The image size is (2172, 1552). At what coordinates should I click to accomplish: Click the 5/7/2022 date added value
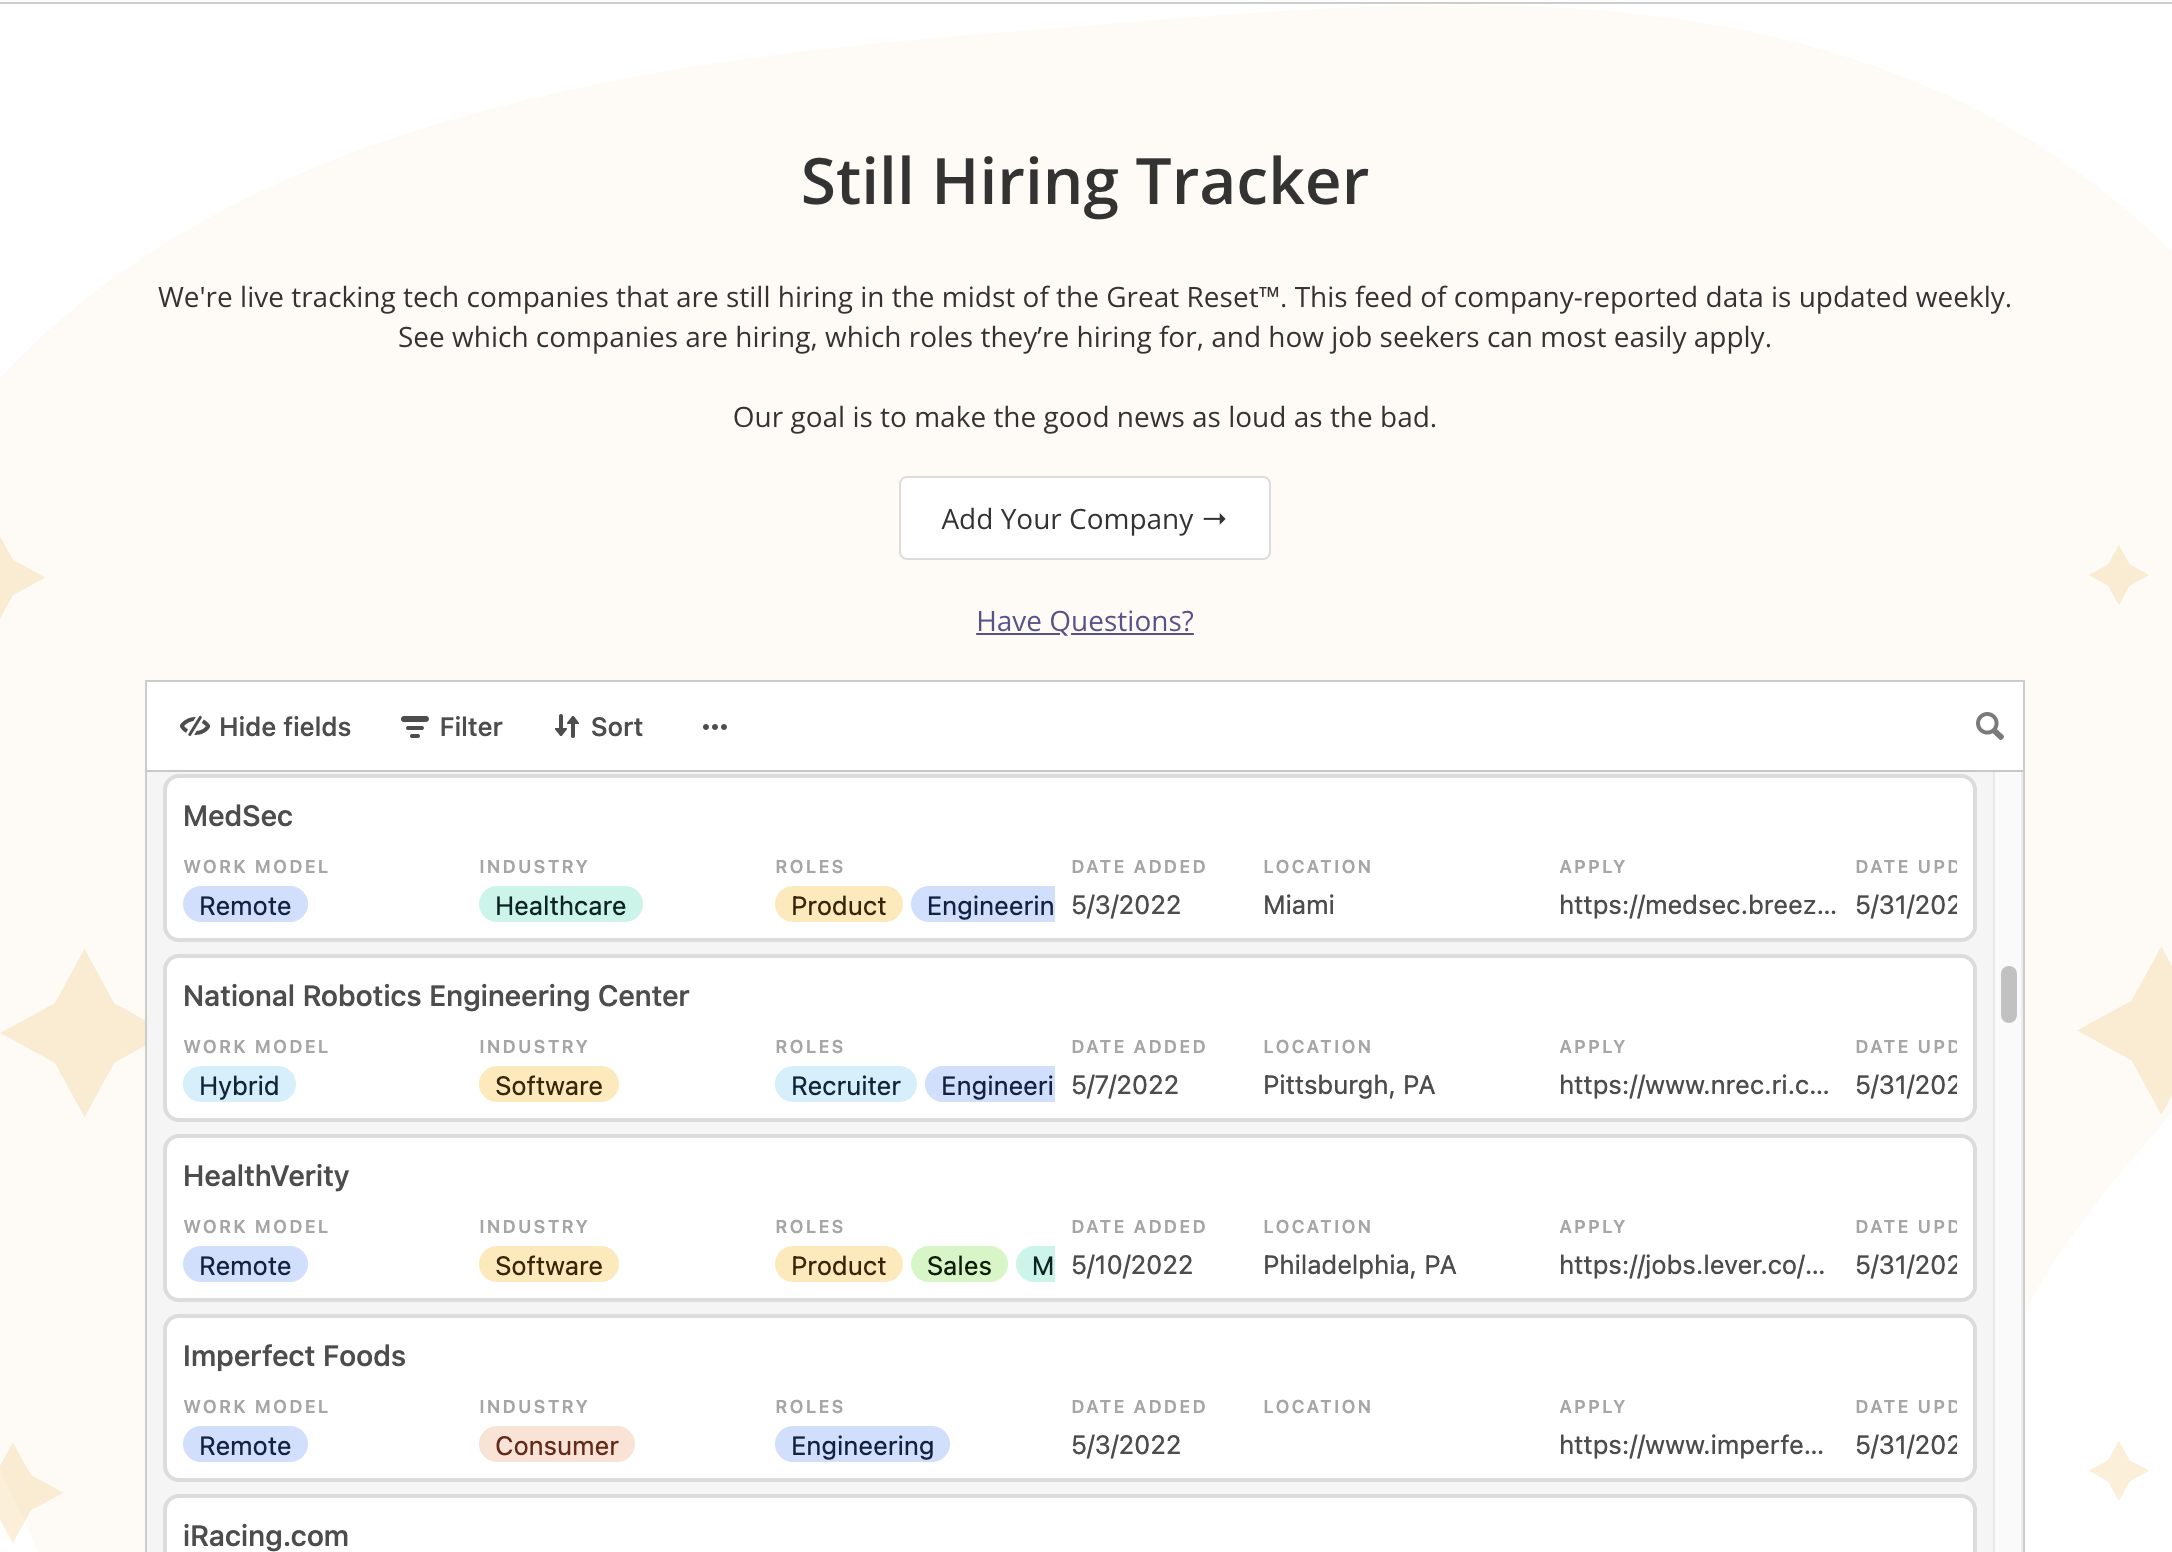tap(1125, 1085)
